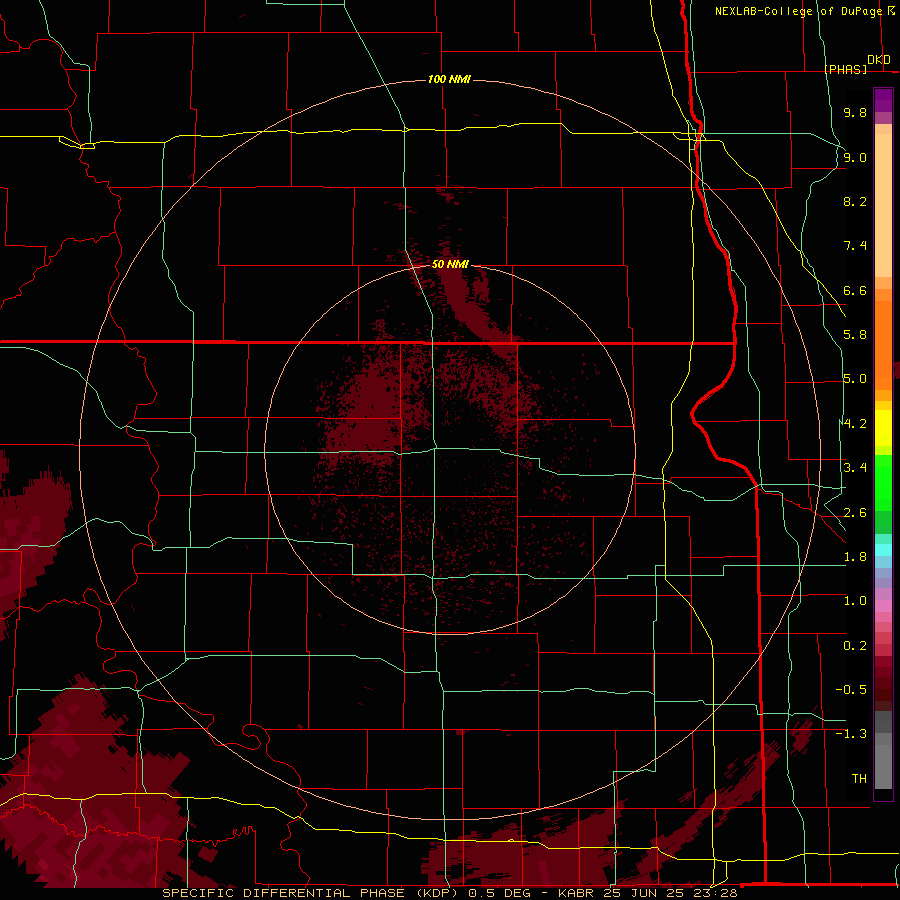Click the 'DKD' label above the color scale
This screenshot has height=900, width=900.
click(879, 60)
